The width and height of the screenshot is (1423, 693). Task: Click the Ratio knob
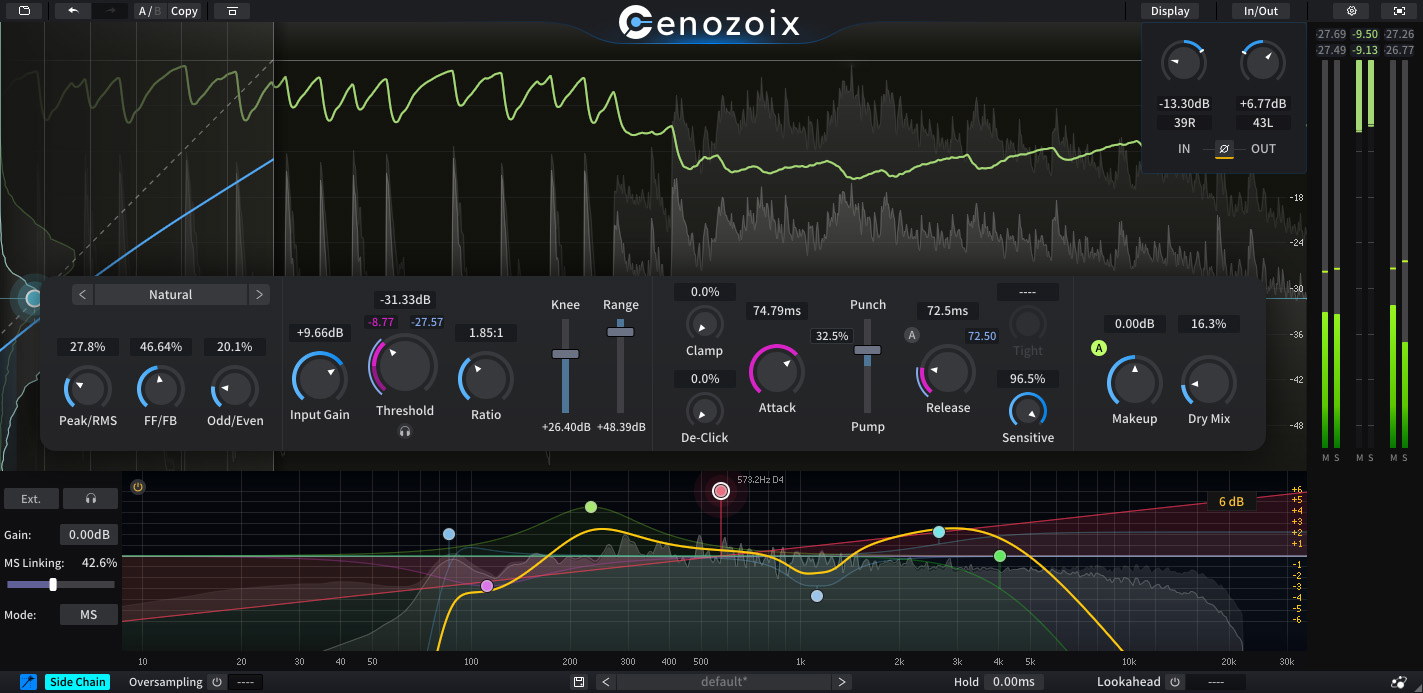click(485, 379)
